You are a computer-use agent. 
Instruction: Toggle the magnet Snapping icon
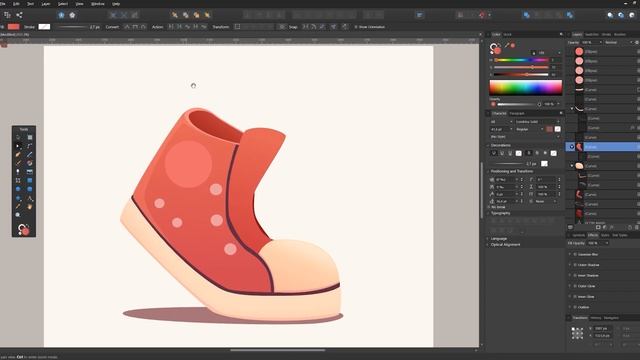482,15
